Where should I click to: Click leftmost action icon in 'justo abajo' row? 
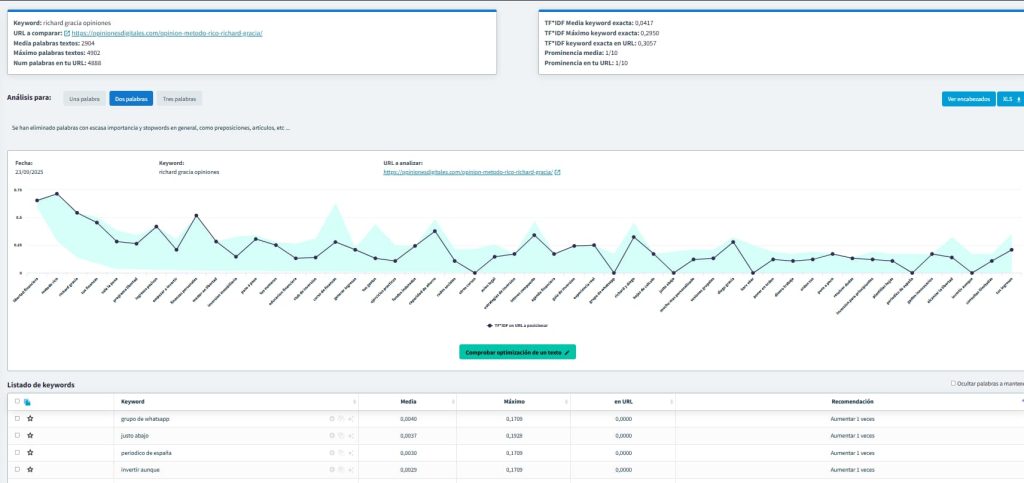(332, 435)
